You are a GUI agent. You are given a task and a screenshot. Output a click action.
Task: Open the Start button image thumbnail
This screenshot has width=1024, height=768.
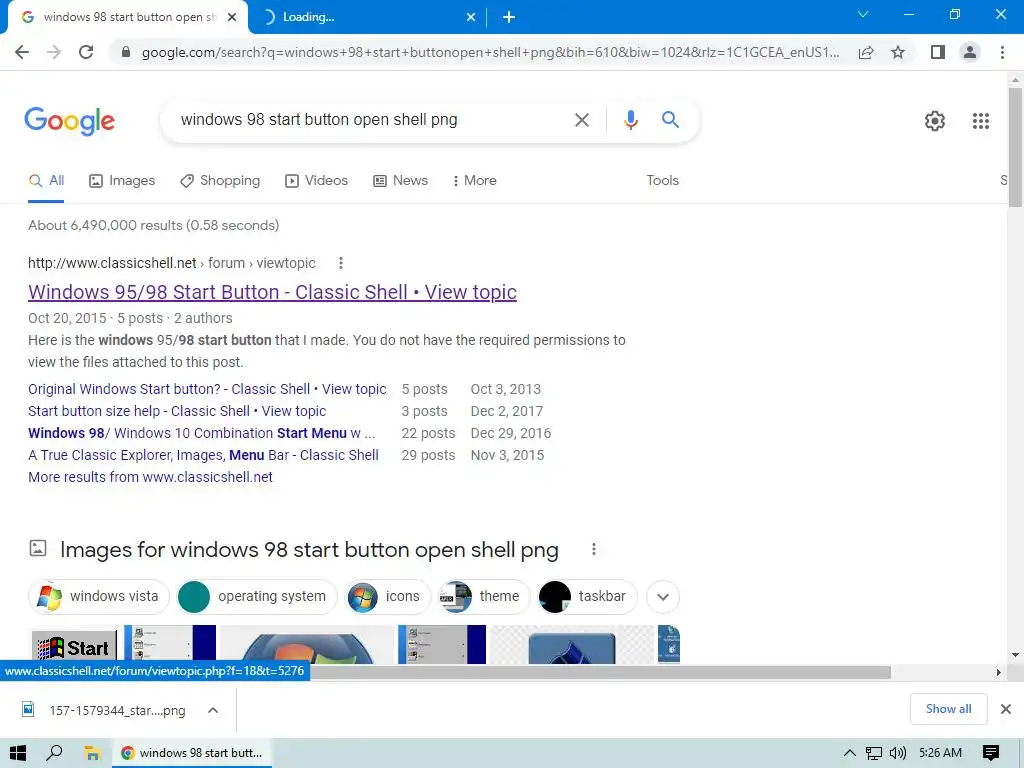[74, 647]
